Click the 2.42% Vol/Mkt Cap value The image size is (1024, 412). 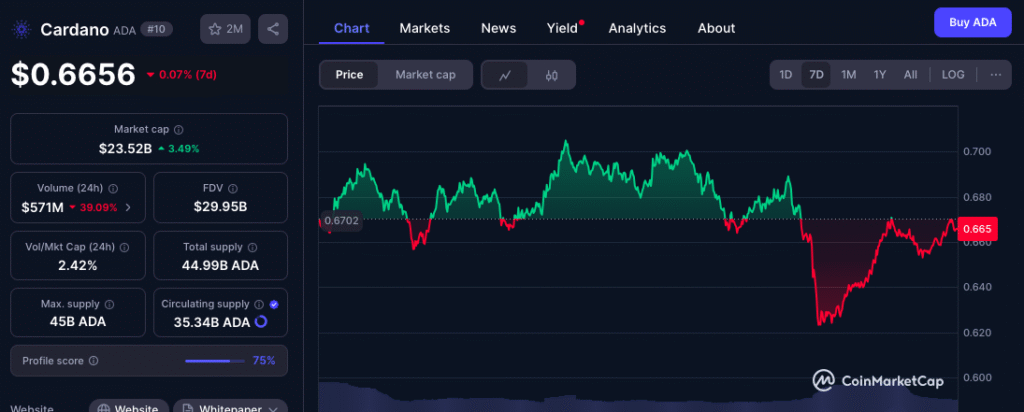click(78, 266)
